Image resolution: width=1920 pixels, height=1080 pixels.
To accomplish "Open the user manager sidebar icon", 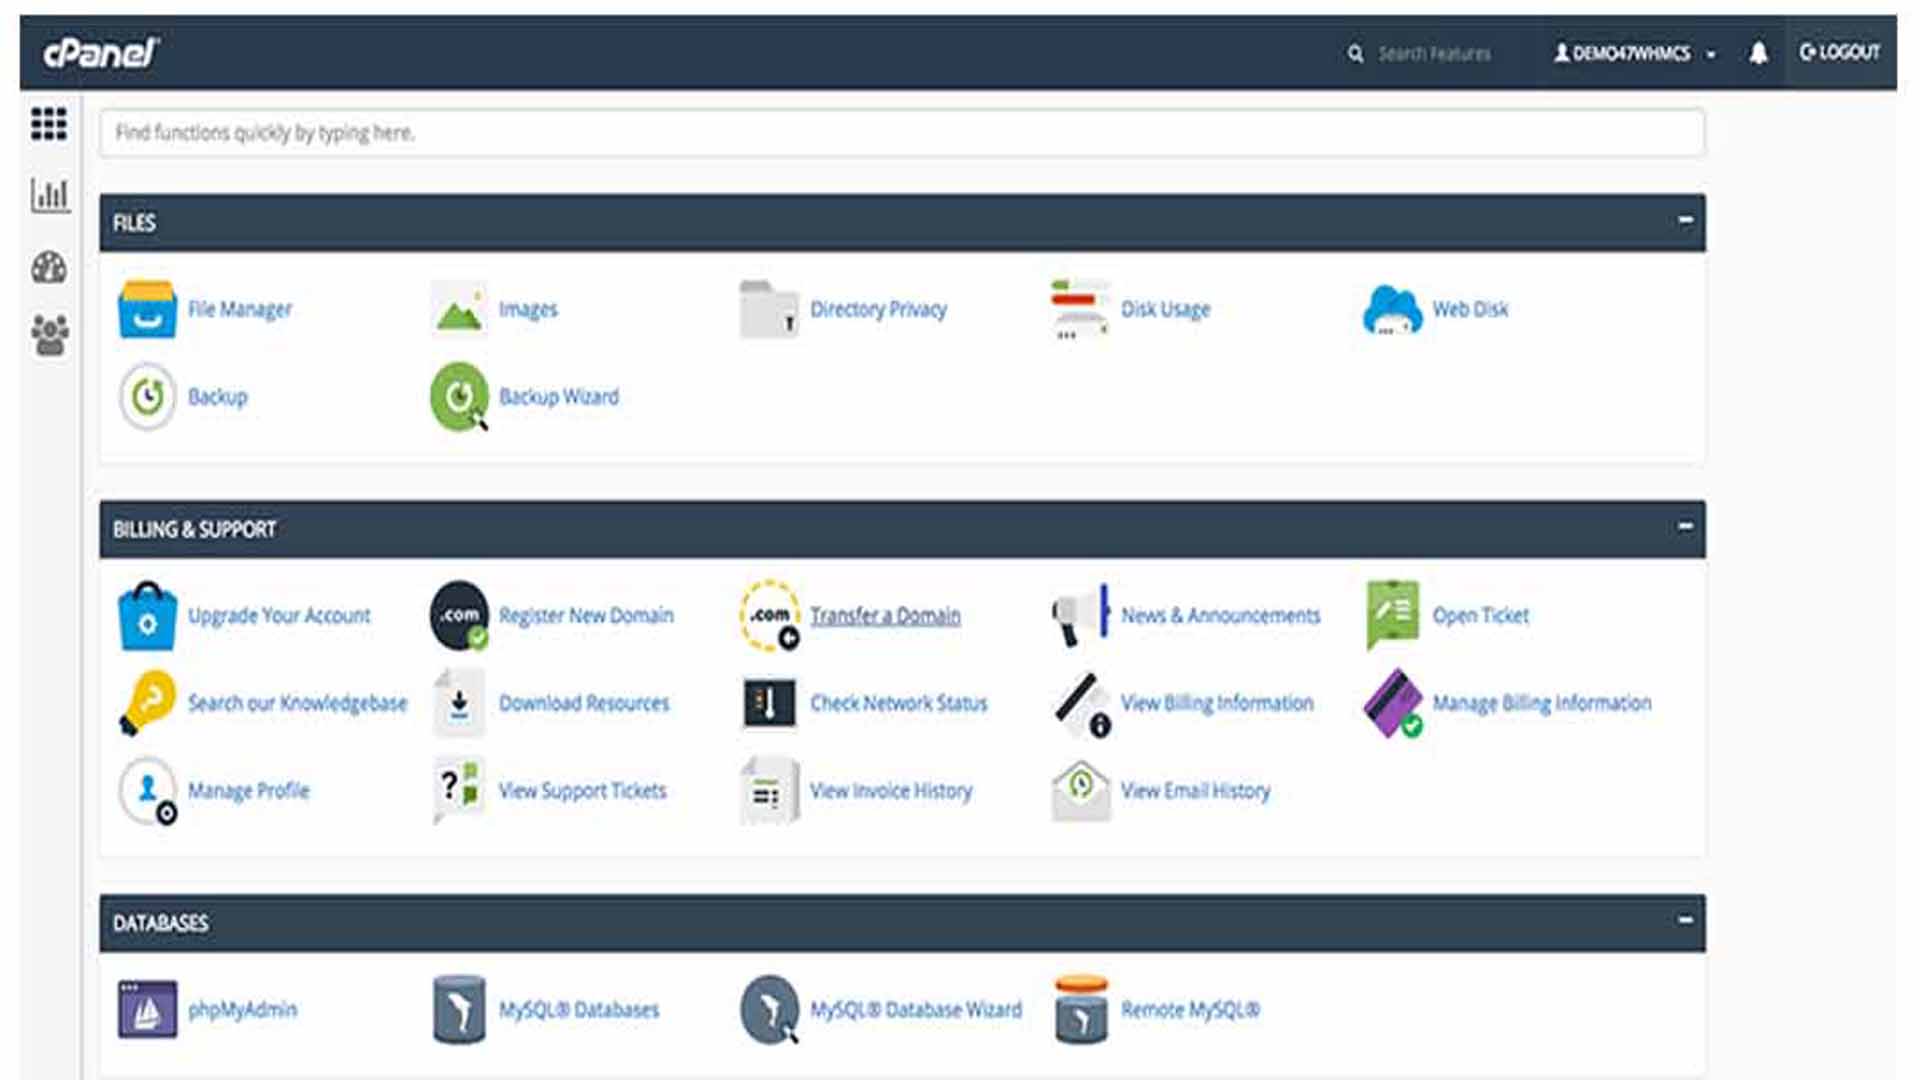I will coord(49,335).
